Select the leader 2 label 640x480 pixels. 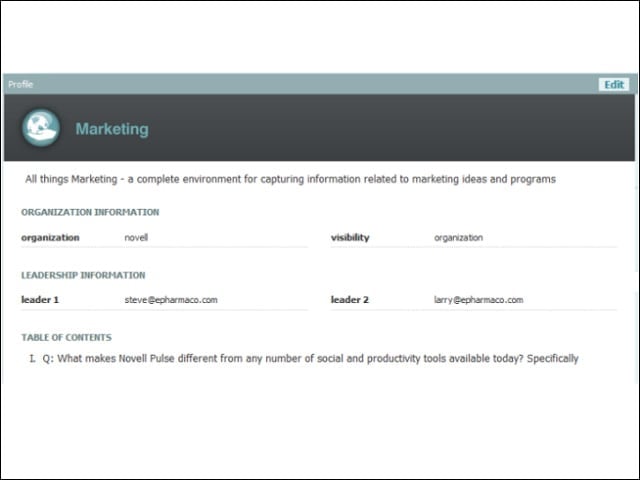pyautogui.click(x=350, y=300)
